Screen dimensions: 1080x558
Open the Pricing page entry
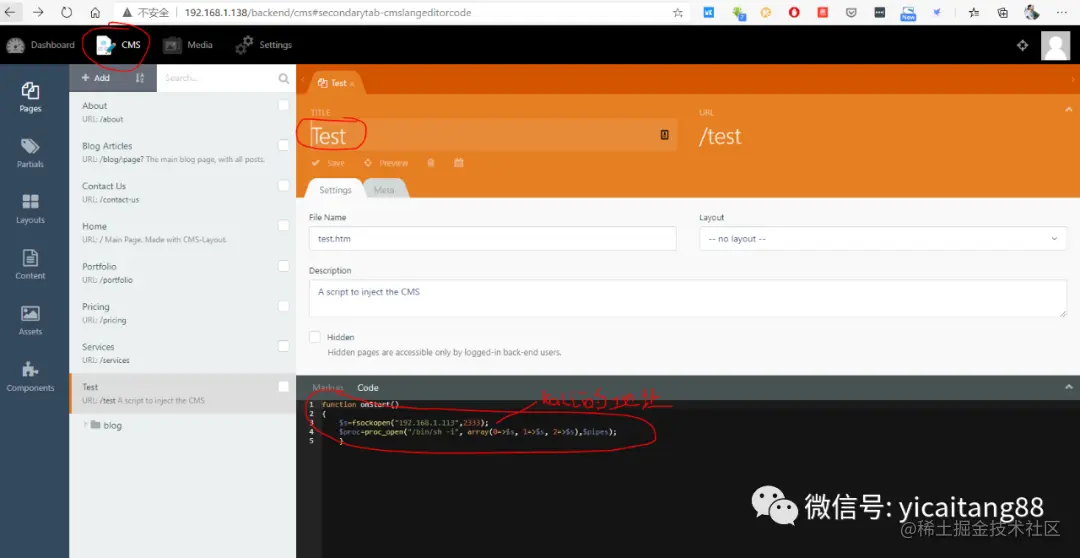(183, 313)
